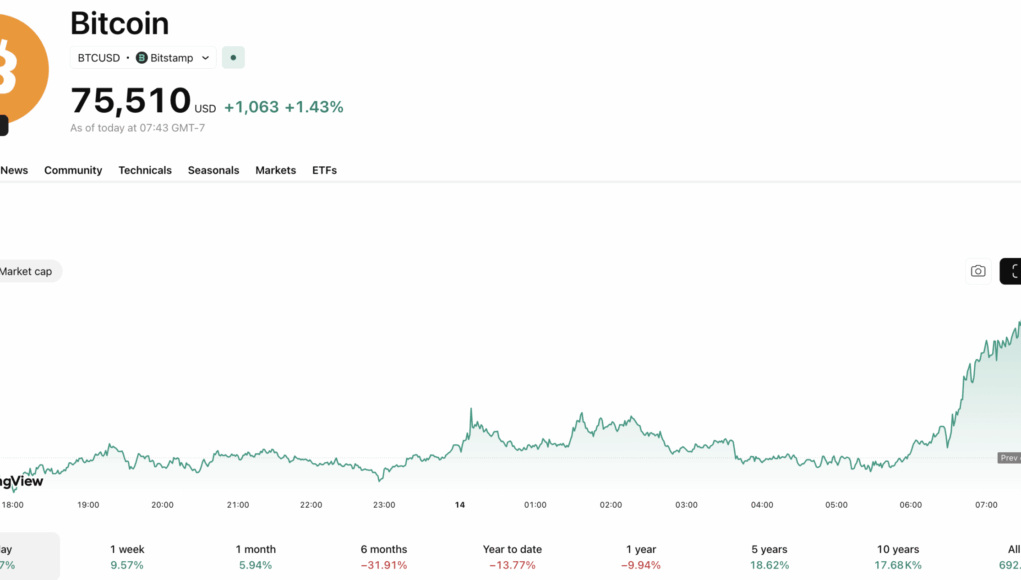The width and height of the screenshot is (1021, 580).
Task: Open the ETFs tab
Action: coord(324,170)
